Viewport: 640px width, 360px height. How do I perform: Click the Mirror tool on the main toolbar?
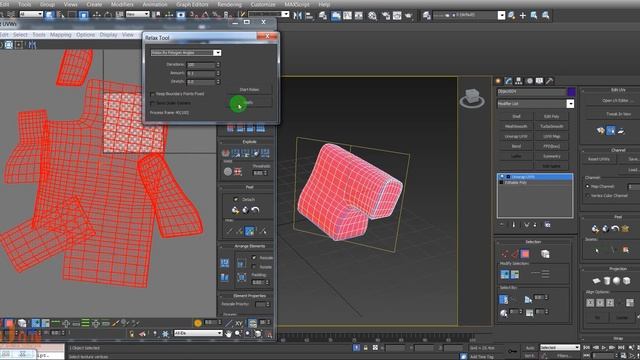pyautogui.click(x=298, y=16)
